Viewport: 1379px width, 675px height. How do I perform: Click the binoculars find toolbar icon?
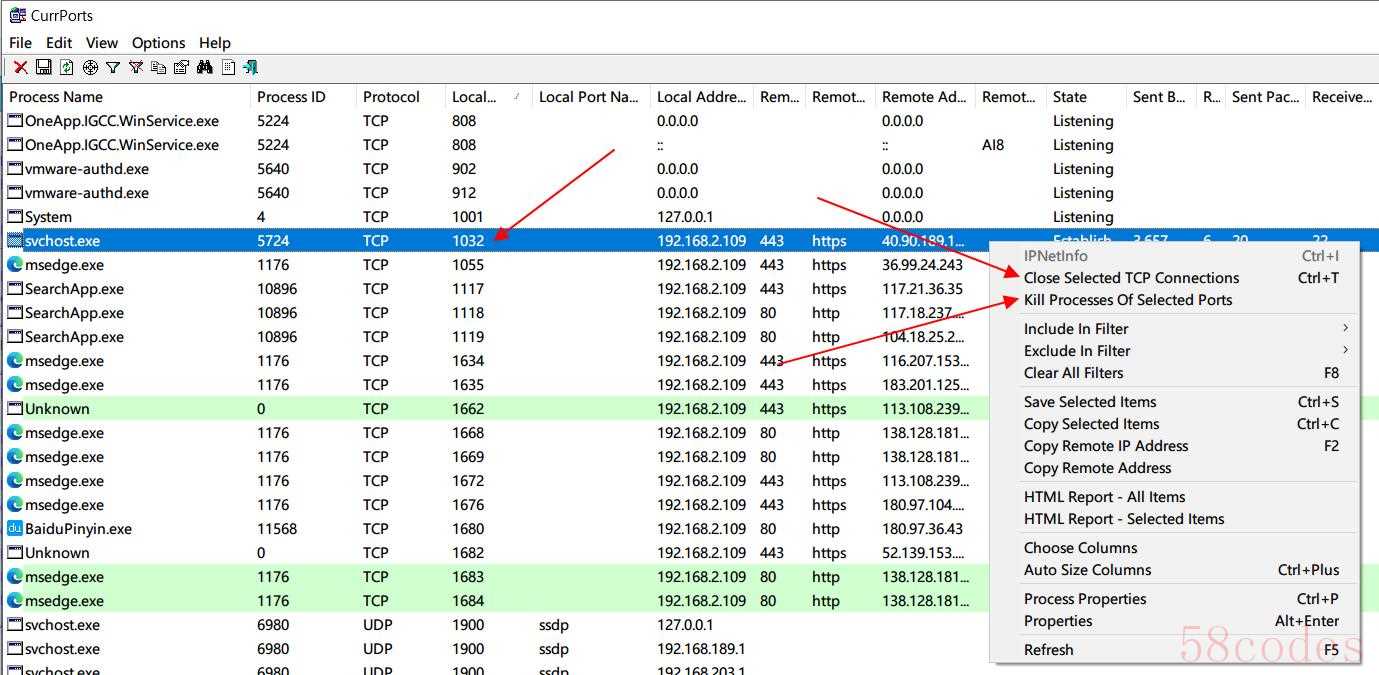205,67
